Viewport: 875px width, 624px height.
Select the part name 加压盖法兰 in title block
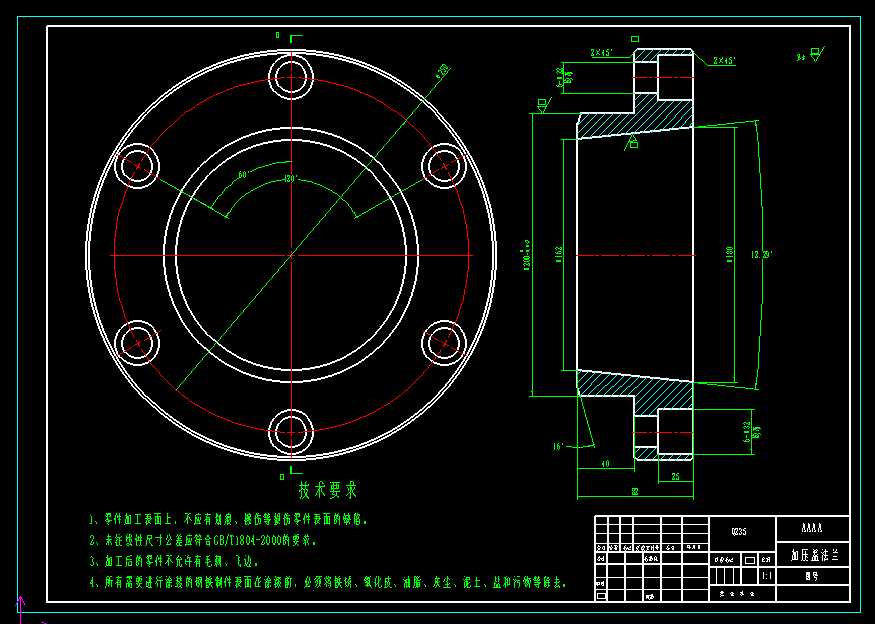click(x=814, y=555)
